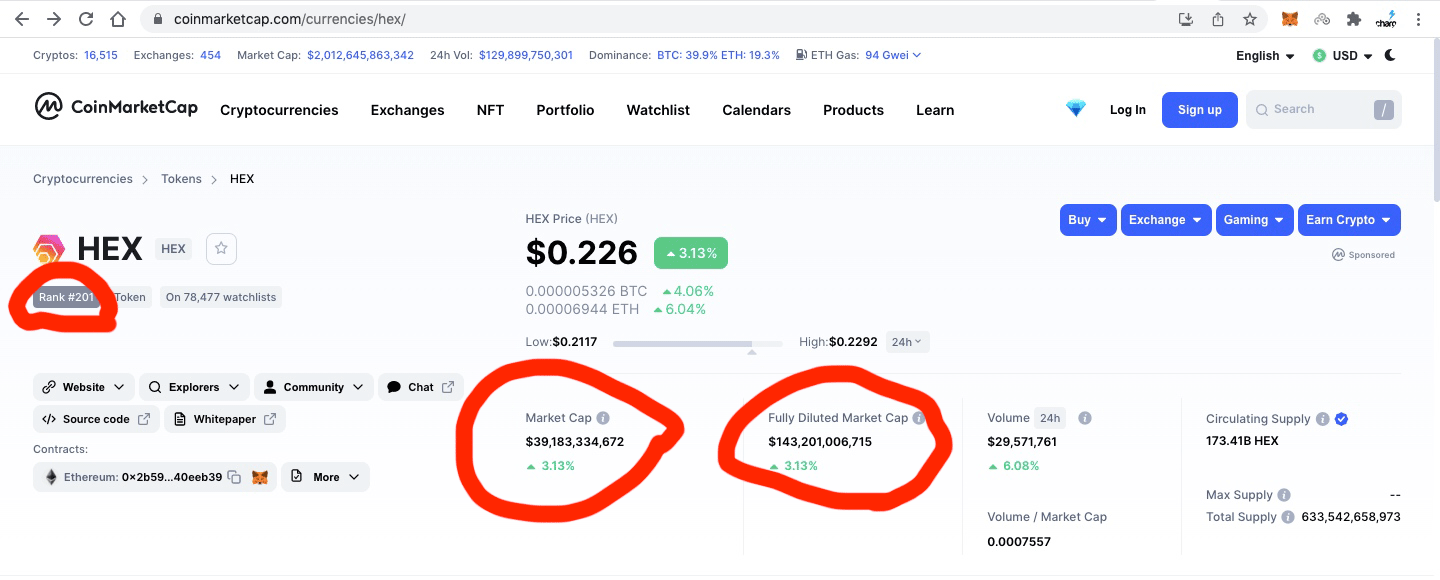Change the 24h low/high range selector
The image size is (1440, 580).
pyautogui.click(x=908, y=342)
